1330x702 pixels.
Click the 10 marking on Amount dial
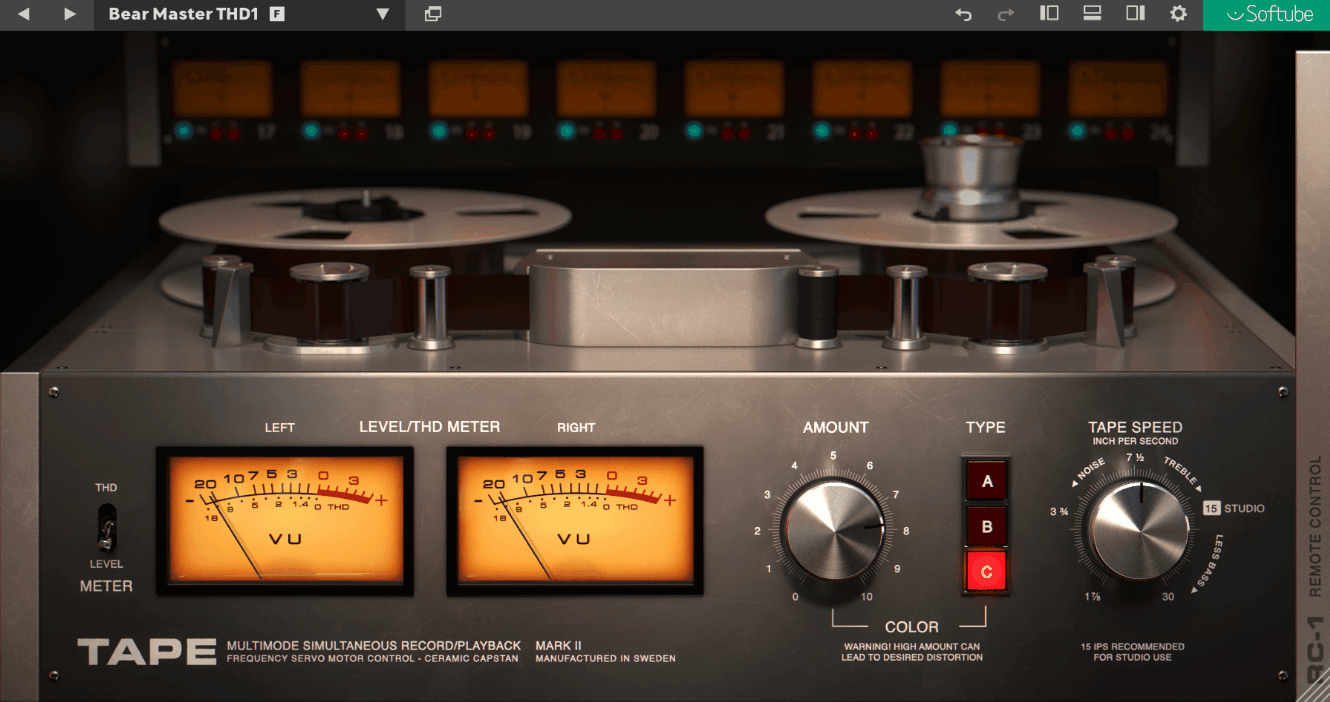tap(866, 597)
